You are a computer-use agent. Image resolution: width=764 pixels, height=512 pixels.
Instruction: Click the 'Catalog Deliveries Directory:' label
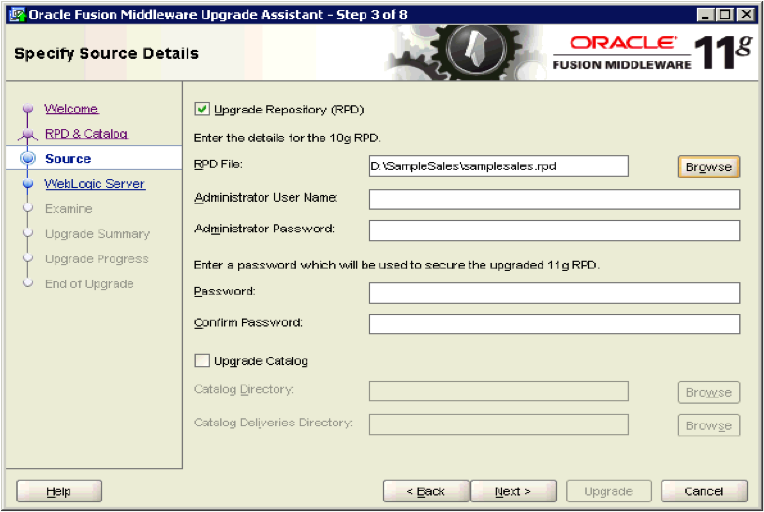pyautogui.click(x=273, y=422)
